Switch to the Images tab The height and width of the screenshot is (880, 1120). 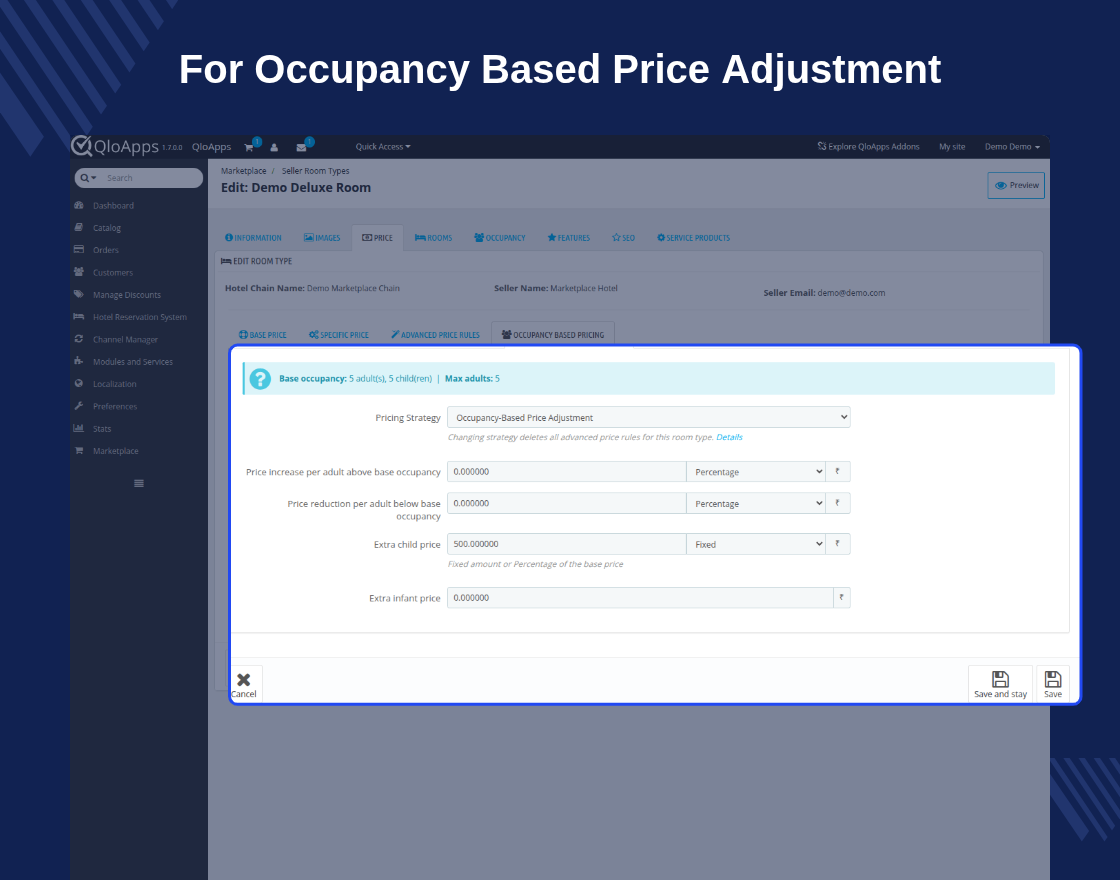[322, 238]
